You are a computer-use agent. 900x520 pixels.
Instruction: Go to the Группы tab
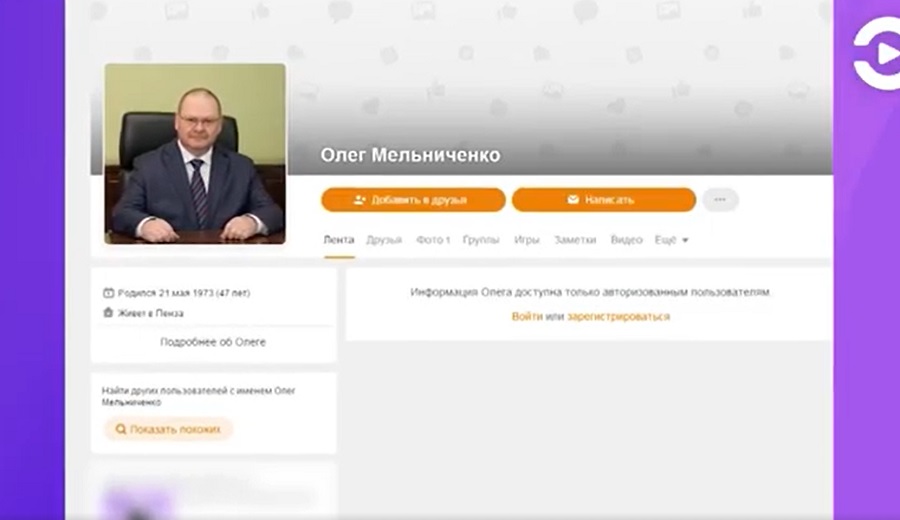pos(481,240)
